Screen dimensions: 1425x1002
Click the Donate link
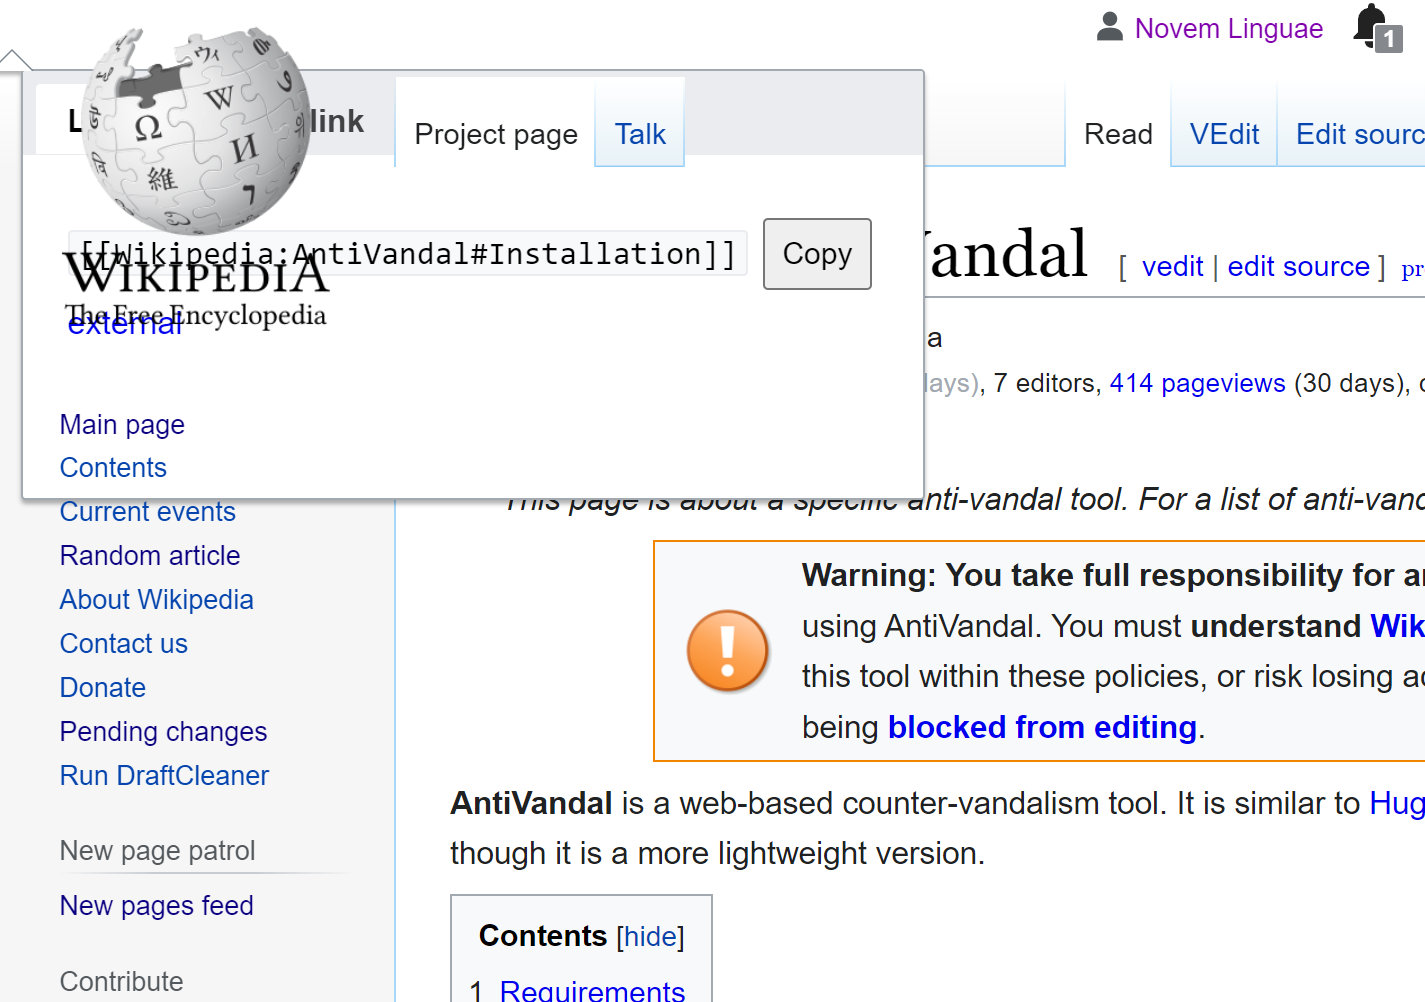point(103,688)
